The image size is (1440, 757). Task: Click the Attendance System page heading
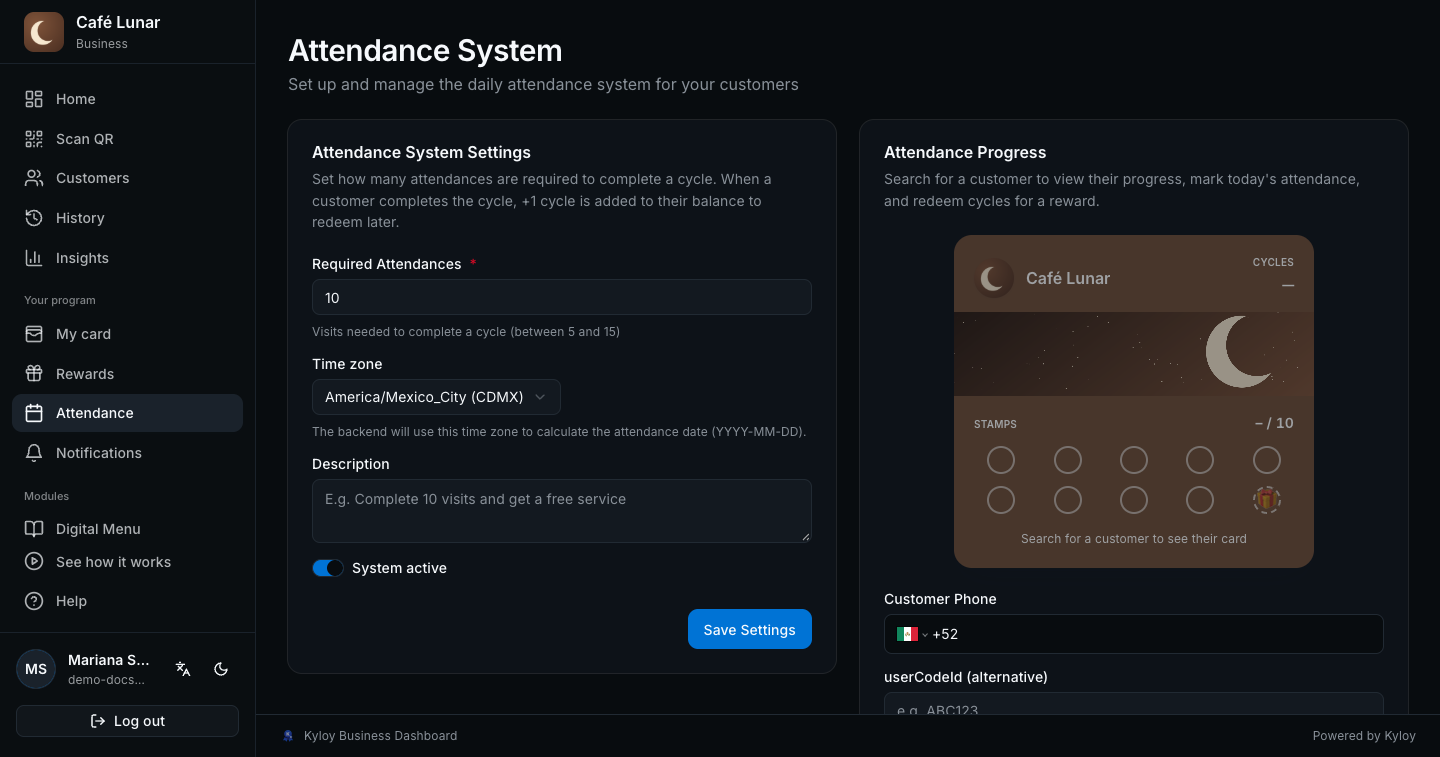[425, 50]
